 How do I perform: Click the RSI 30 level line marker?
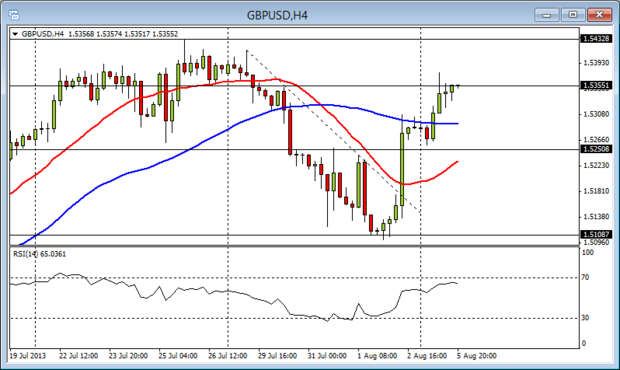pyautogui.click(x=585, y=318)
